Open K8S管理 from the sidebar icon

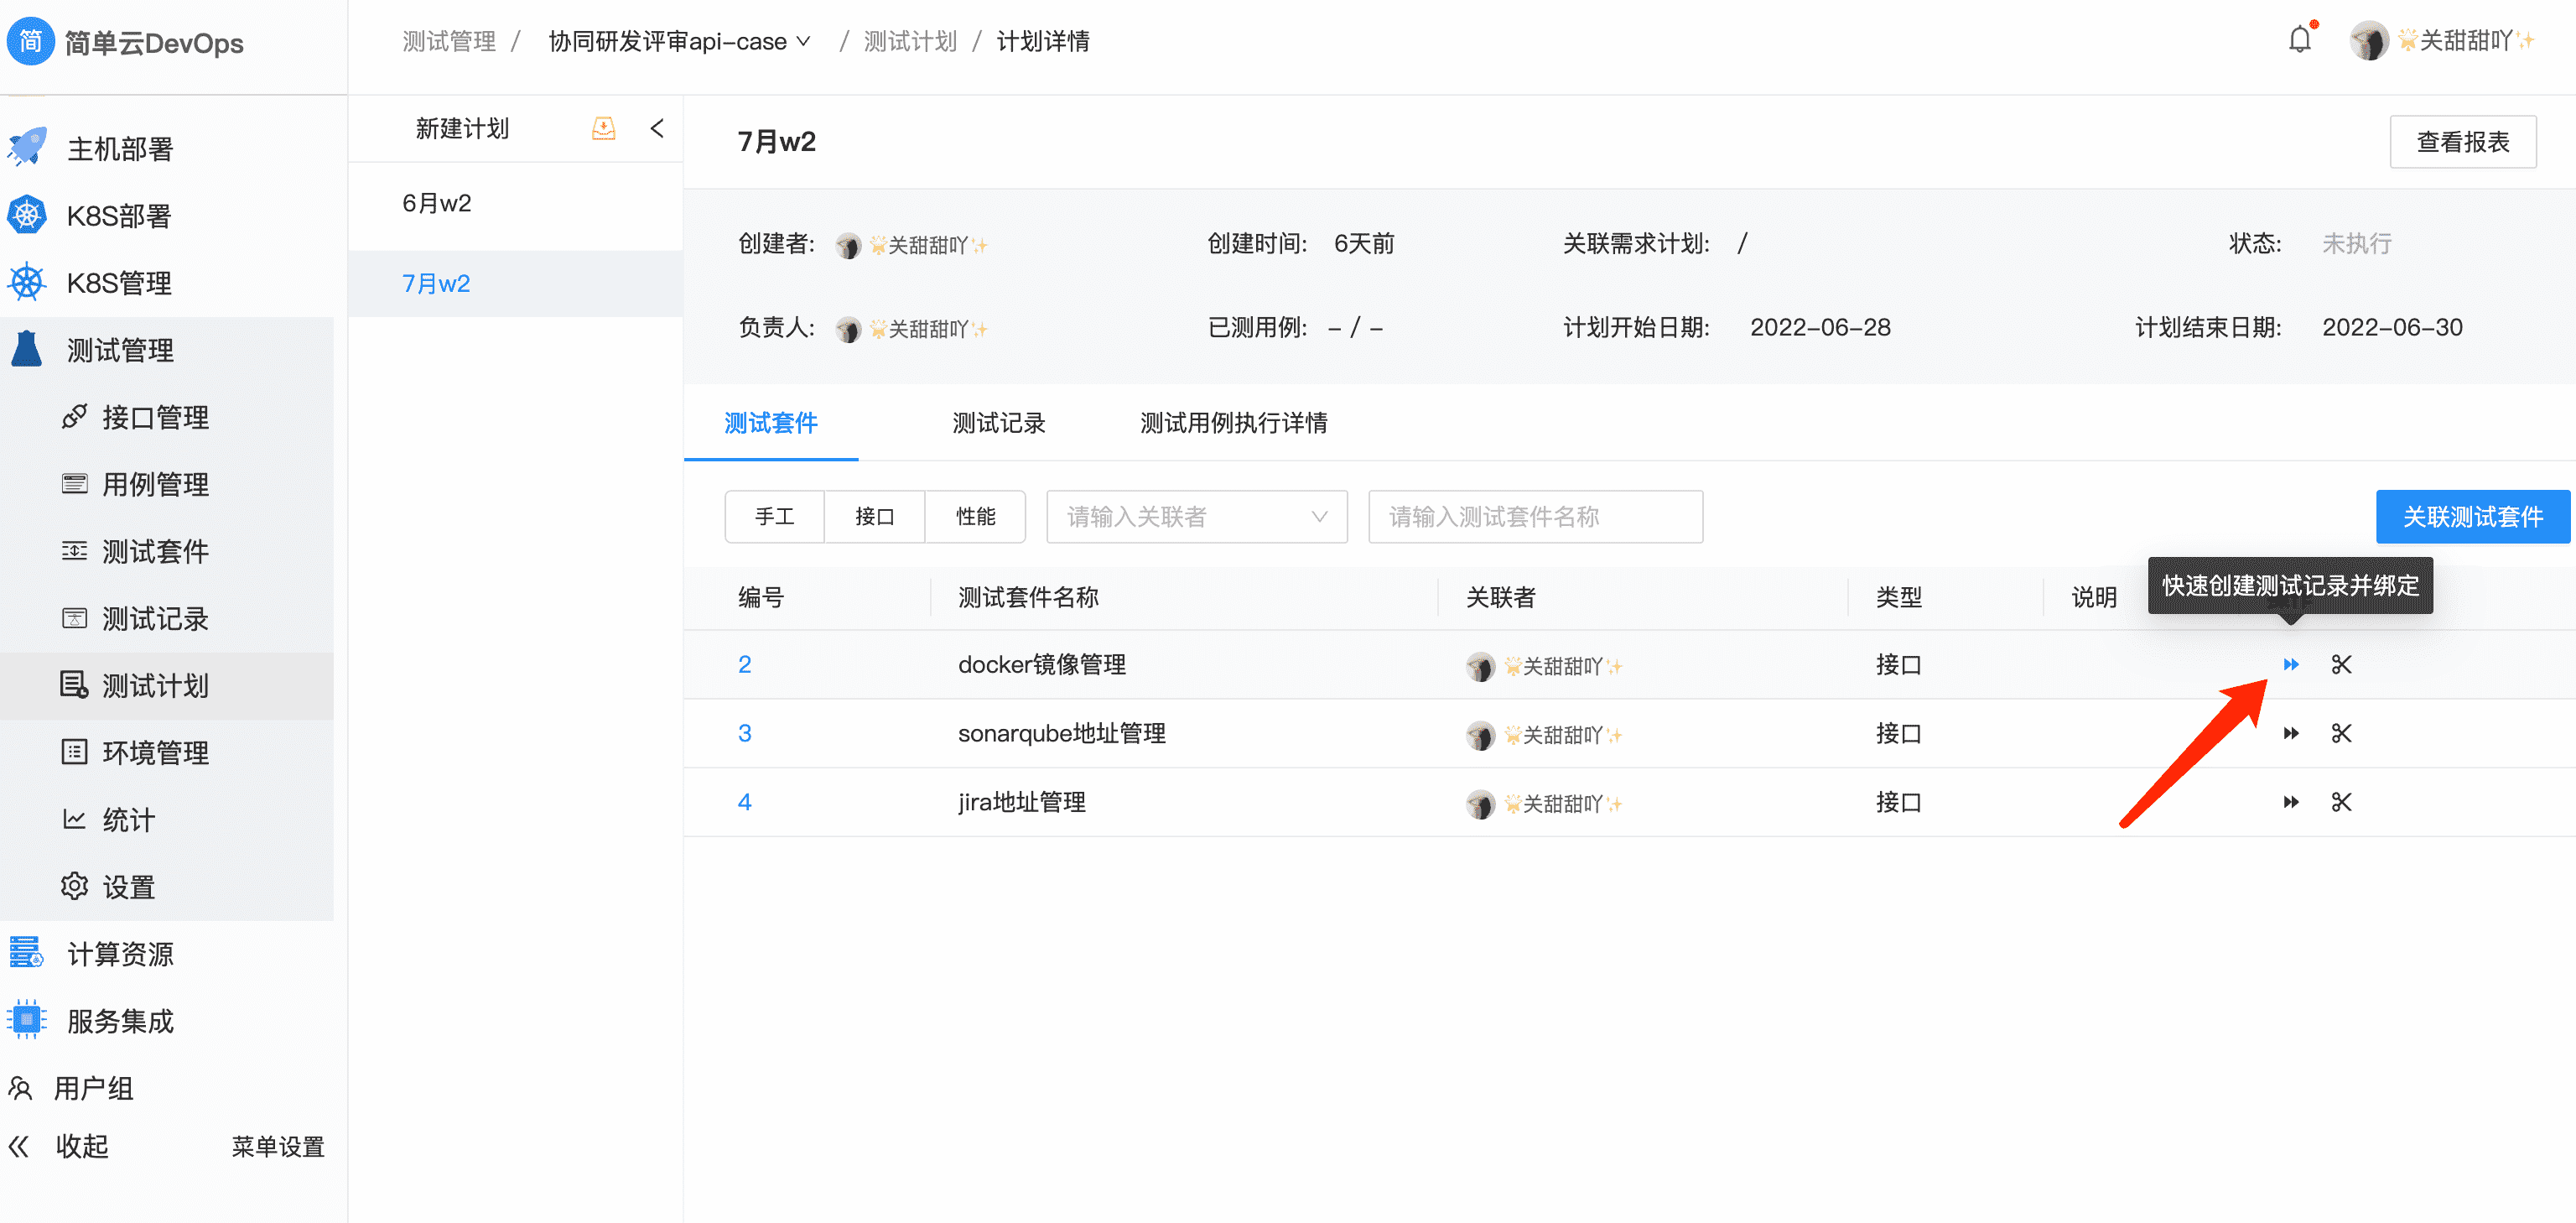pyautogui.click(x=27, y=282)
